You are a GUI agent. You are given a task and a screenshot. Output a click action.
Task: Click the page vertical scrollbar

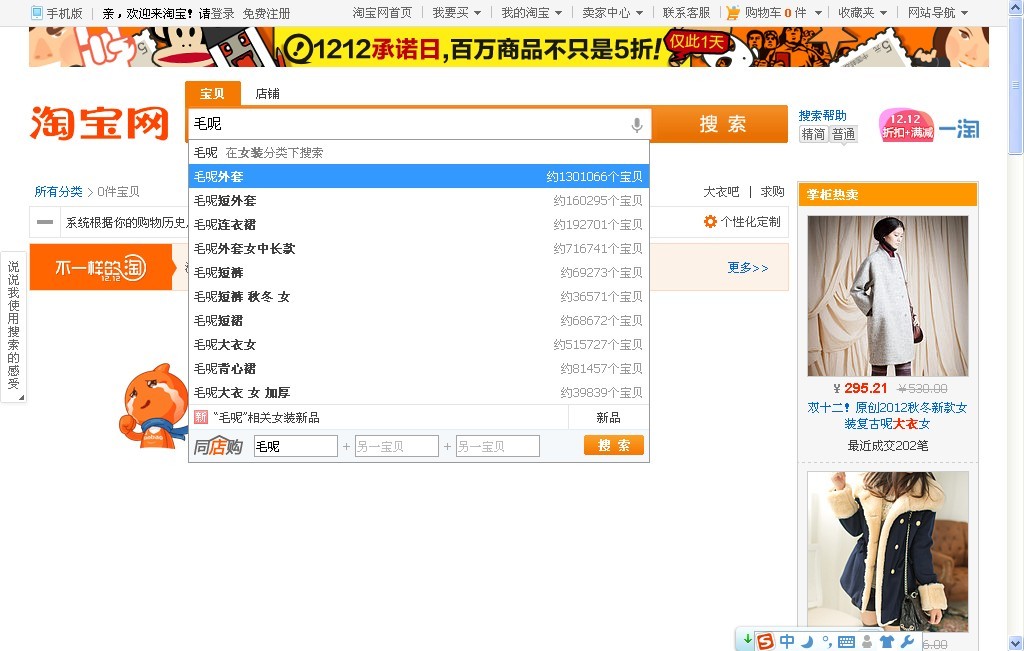pyautogui.click(x=1015, y=325)
